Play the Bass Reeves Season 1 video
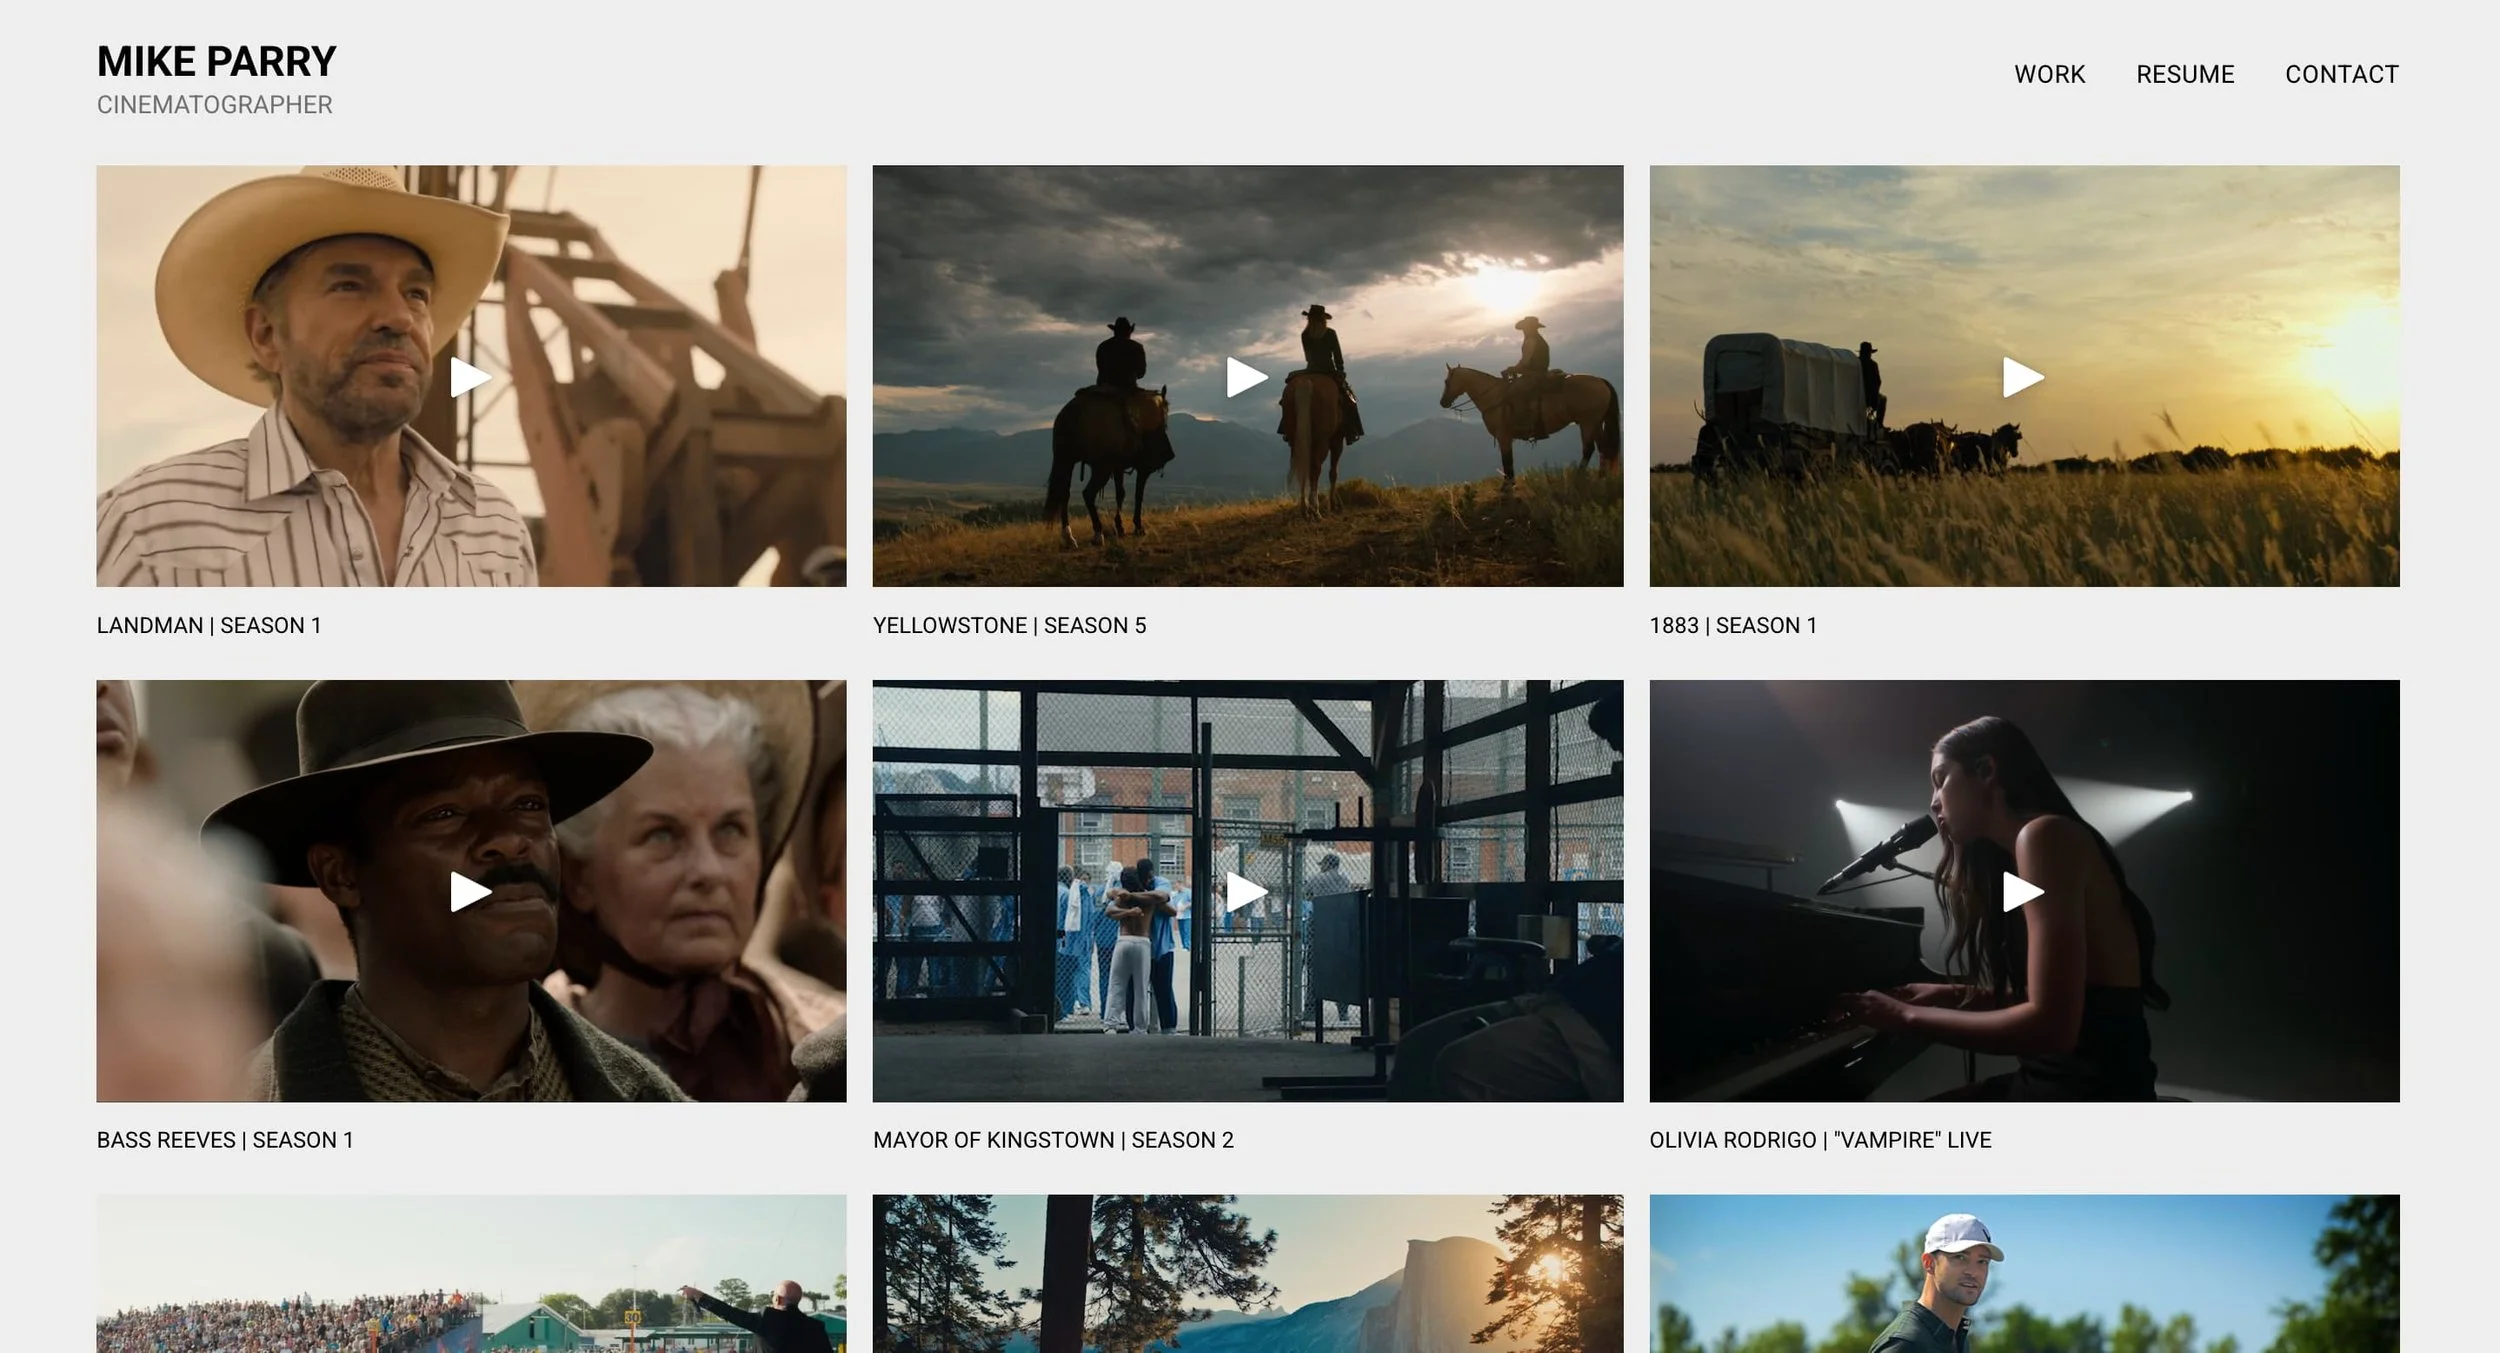The height and width of the screenshot is (1353, 2500). (x=471, y=891)
